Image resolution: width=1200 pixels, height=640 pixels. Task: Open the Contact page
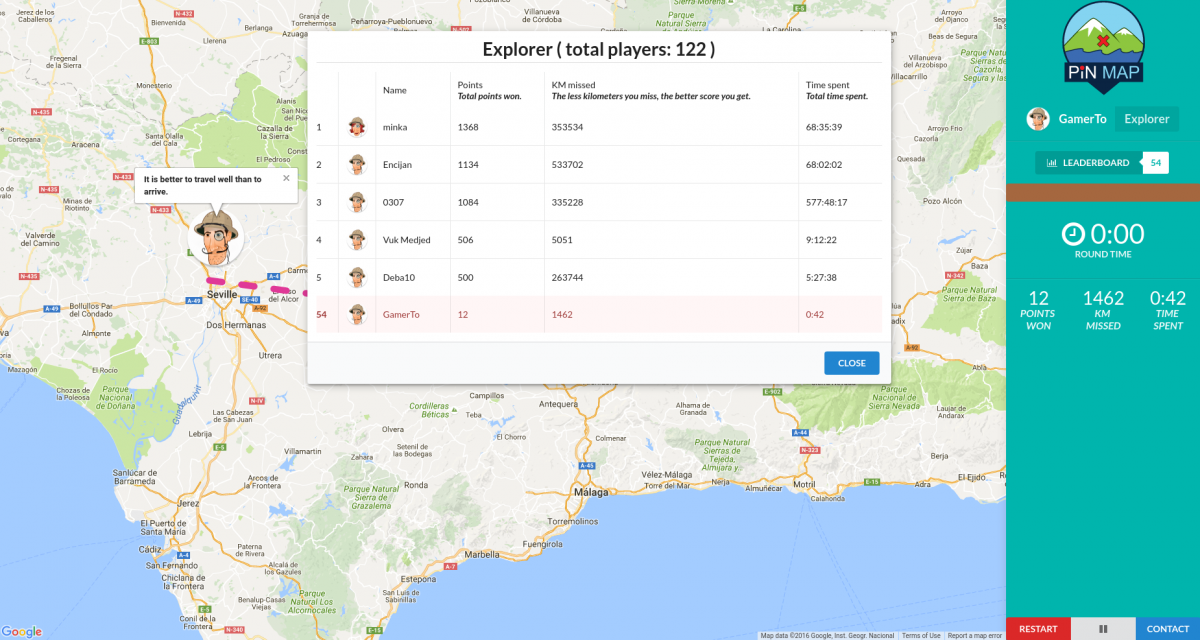1167,629
